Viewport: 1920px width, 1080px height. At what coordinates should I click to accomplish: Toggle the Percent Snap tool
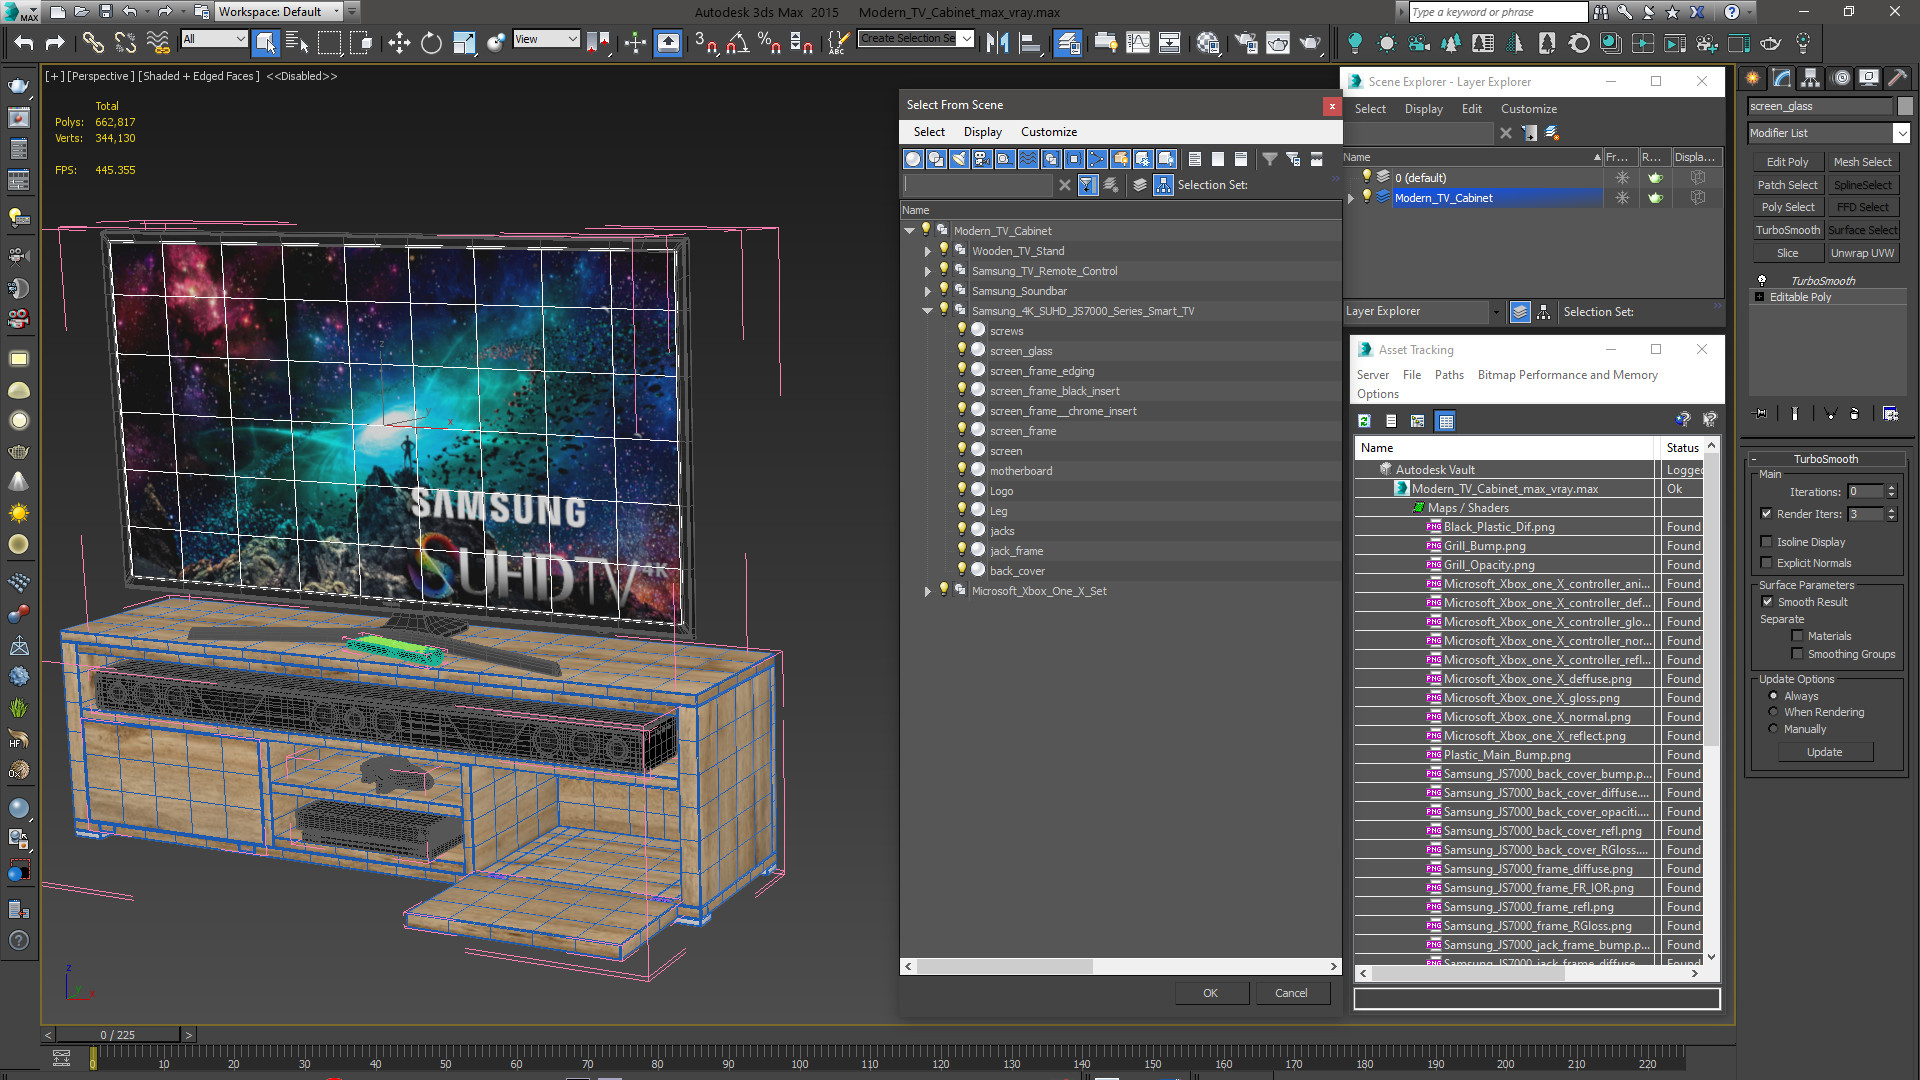[x=769, y=42]
